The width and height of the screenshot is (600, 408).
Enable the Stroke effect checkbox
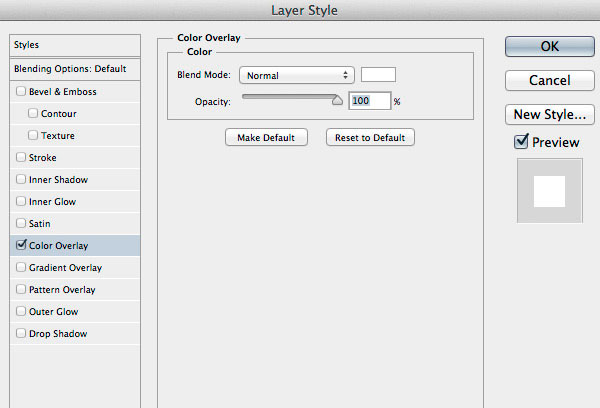[21, 157]
